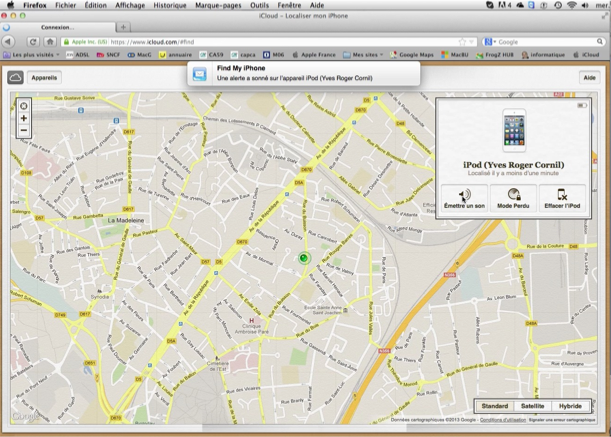Go back with Firefox back arrow
This screenshot has width=611, height=437.
point(8,42)
